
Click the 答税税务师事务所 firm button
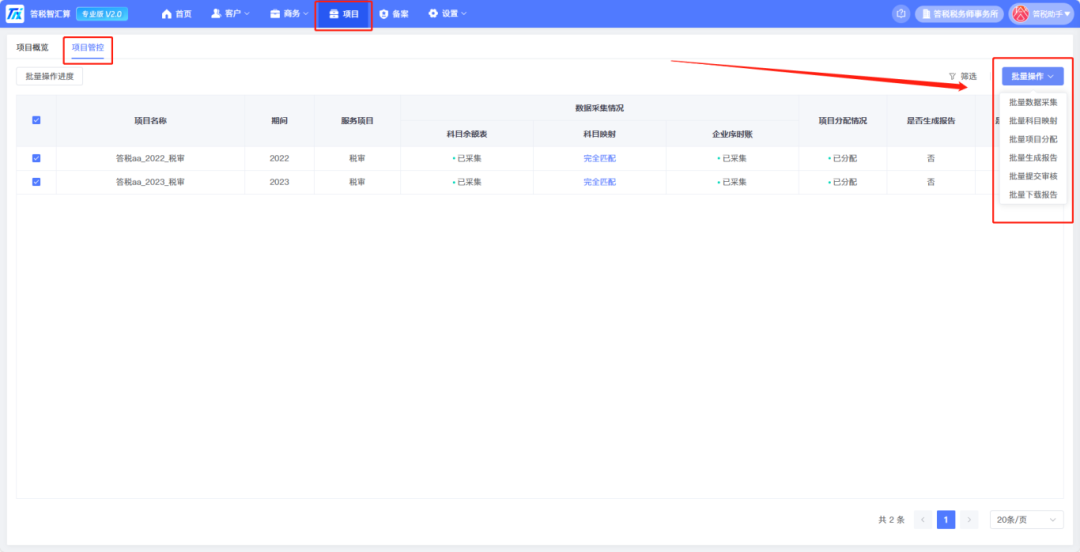point(959,14)
